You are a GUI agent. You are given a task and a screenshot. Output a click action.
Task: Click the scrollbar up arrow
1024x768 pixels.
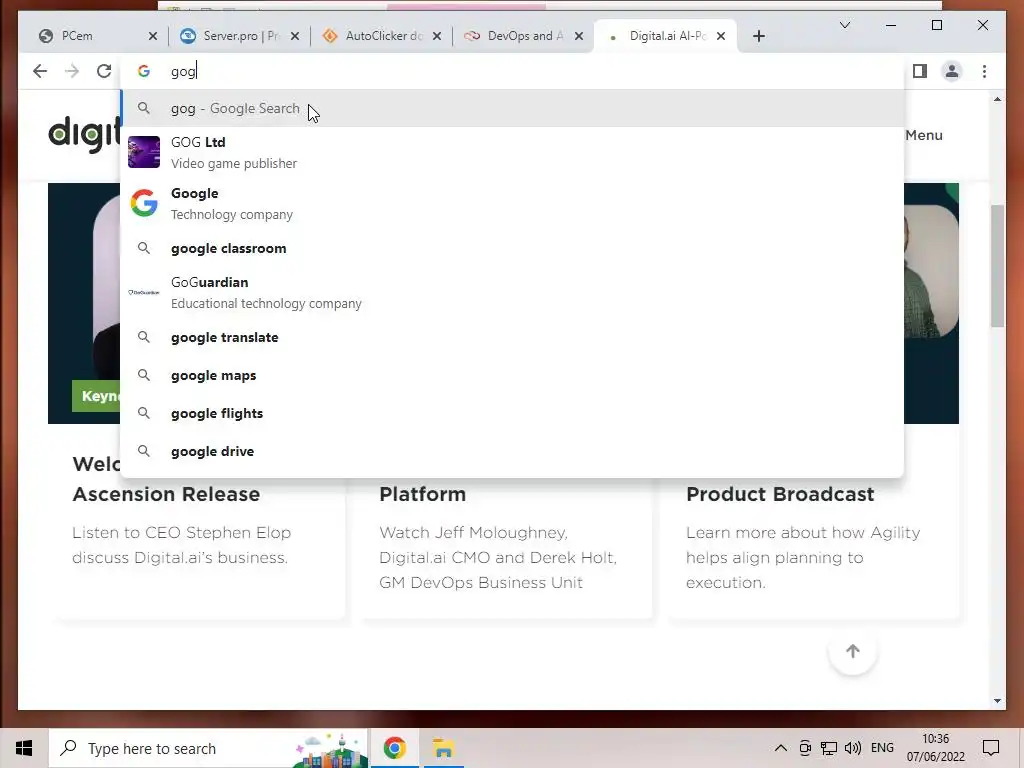[997, 99]
